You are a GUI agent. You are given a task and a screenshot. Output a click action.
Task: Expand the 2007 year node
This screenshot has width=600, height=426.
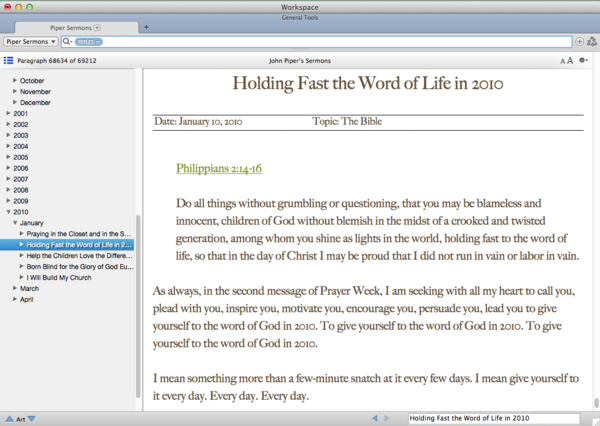[8, 179]
